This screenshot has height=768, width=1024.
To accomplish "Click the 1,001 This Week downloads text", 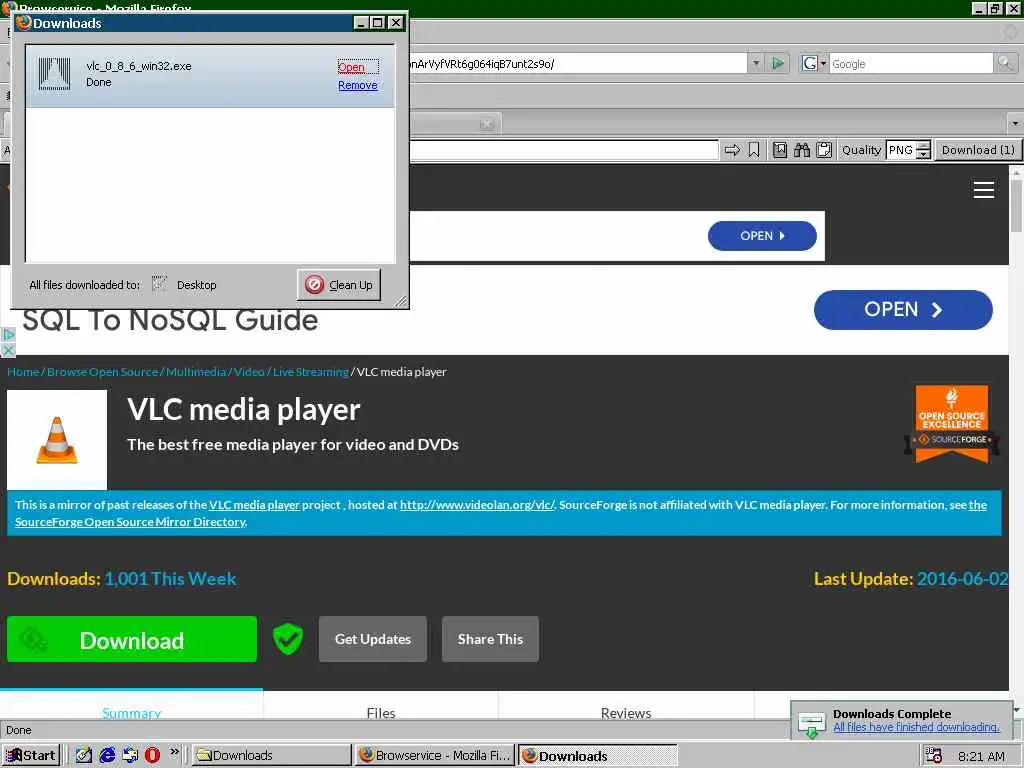I will [170, 579].
